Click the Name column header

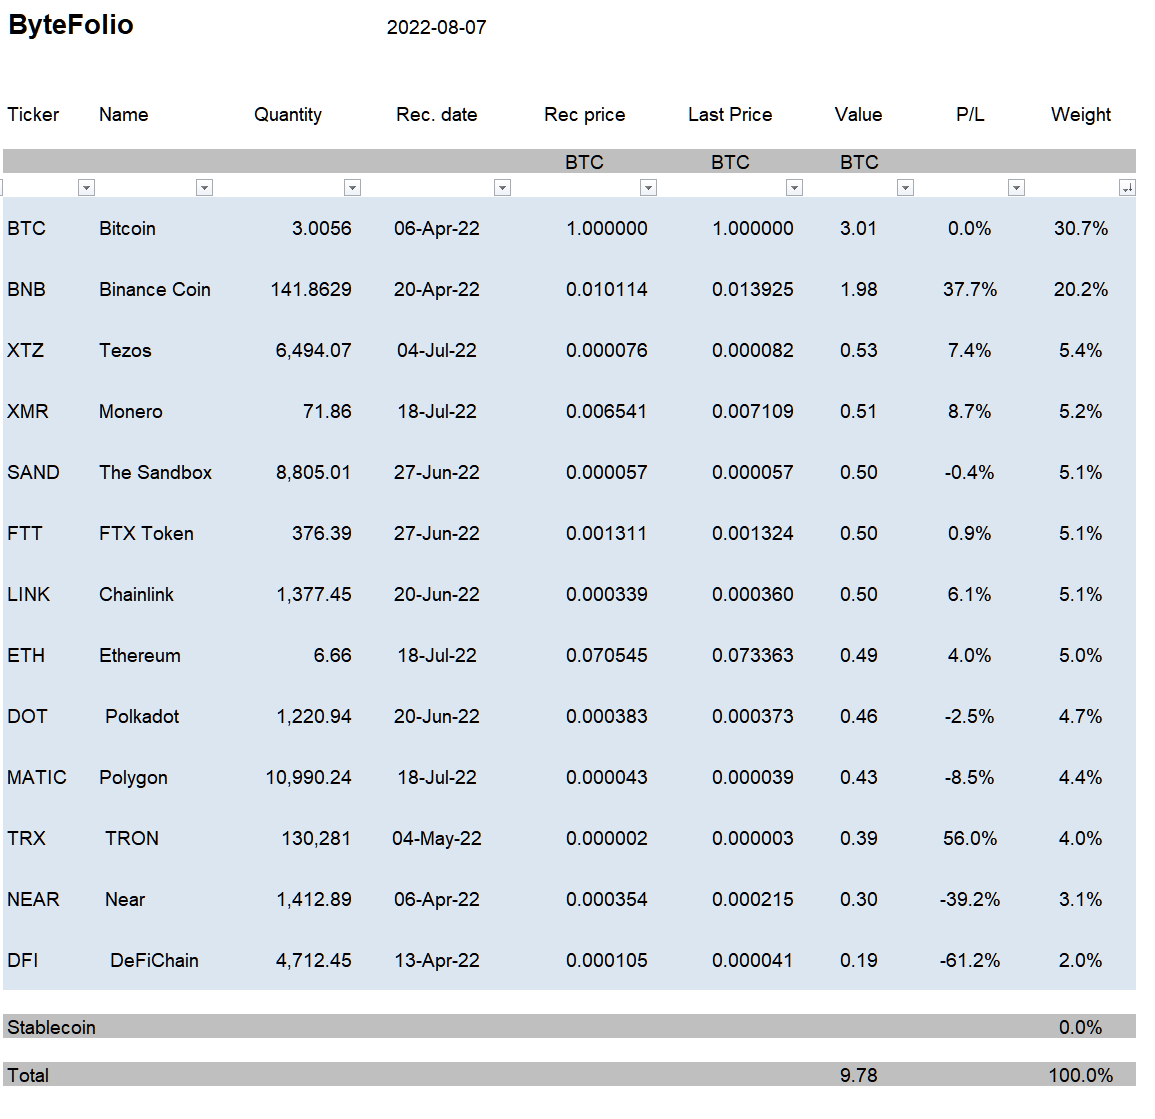click(124, 115)
